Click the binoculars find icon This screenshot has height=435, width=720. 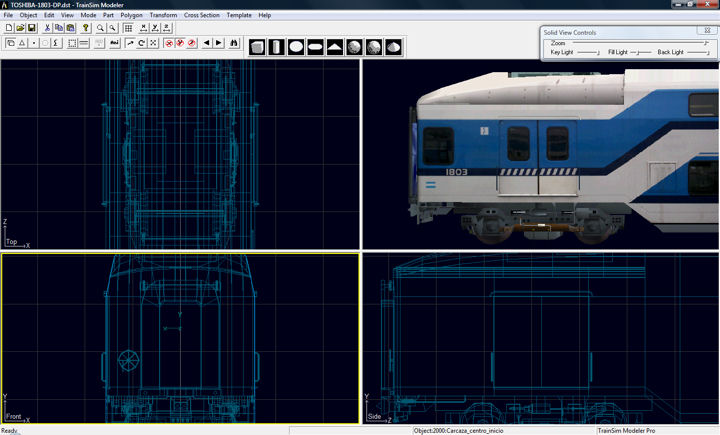click(x=235, y=44)
